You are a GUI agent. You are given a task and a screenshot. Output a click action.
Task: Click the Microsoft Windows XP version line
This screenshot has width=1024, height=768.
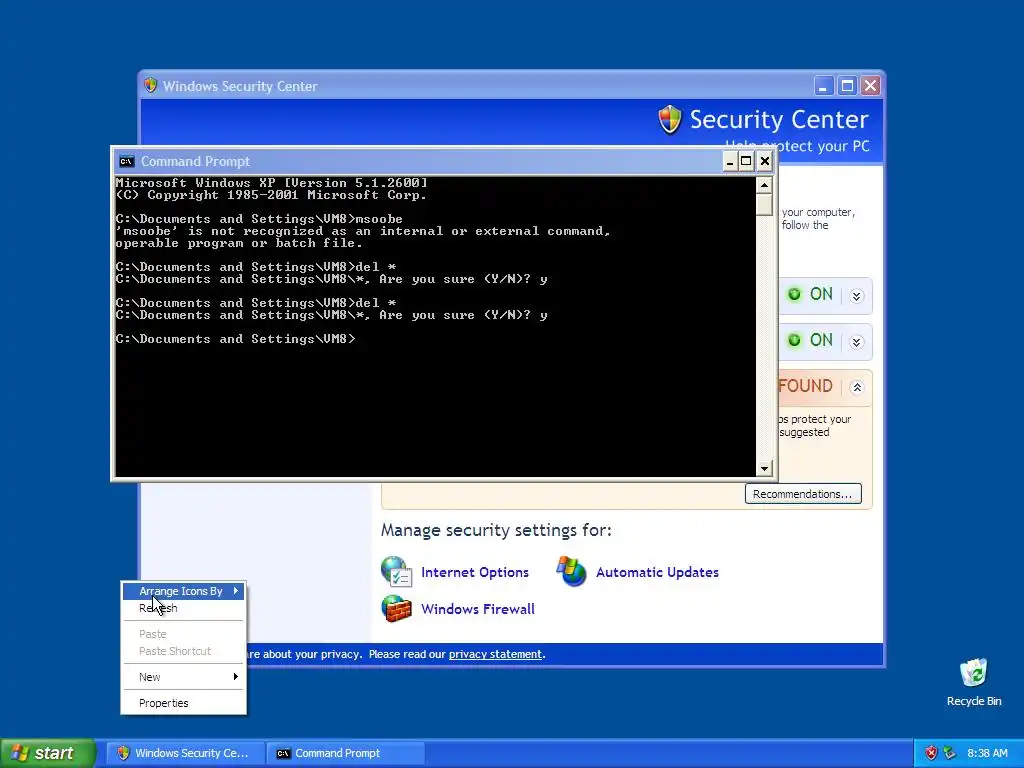point(272,183)
